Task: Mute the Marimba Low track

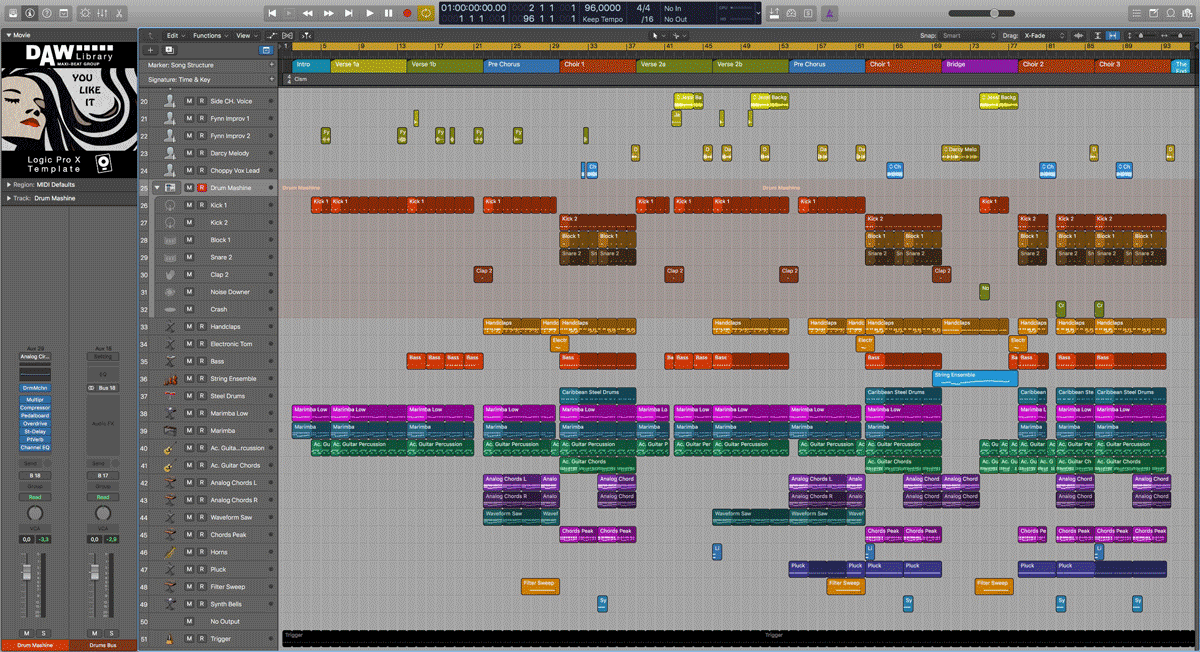Action: (x=189, y=414)
